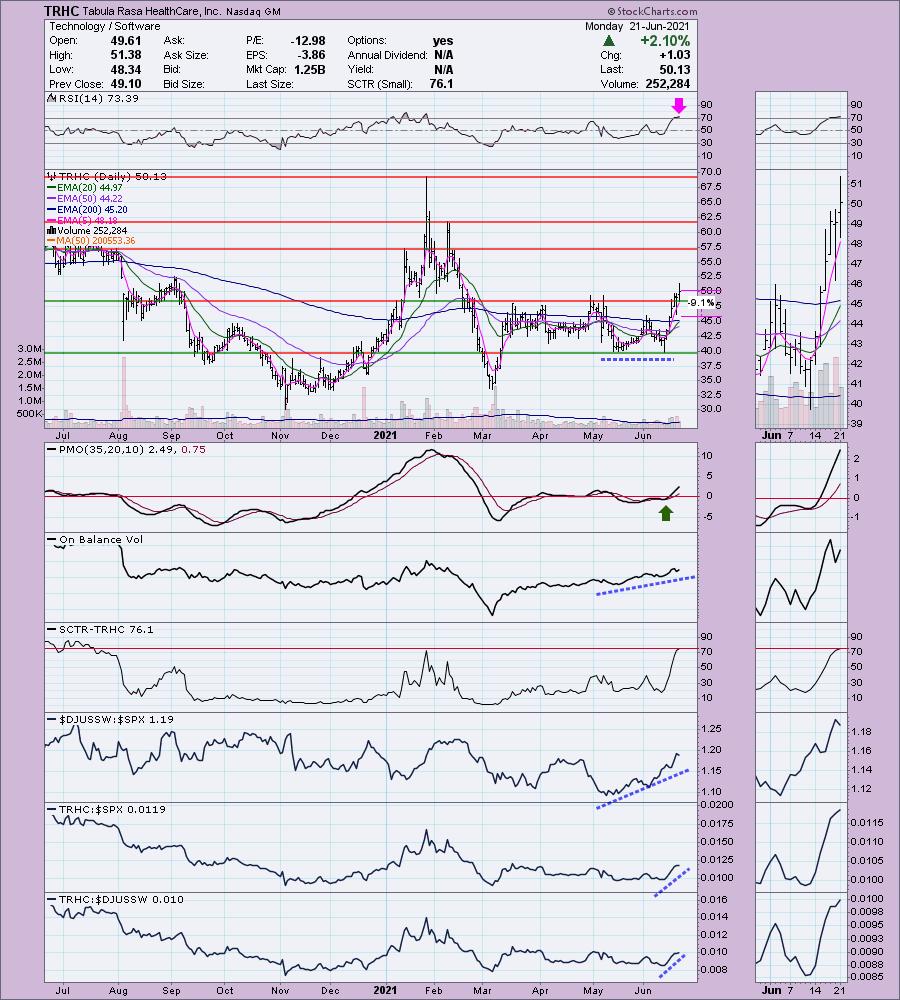Click the Annual Dividend label
This screenshot has height=1000, width=900.
point(388,55)
